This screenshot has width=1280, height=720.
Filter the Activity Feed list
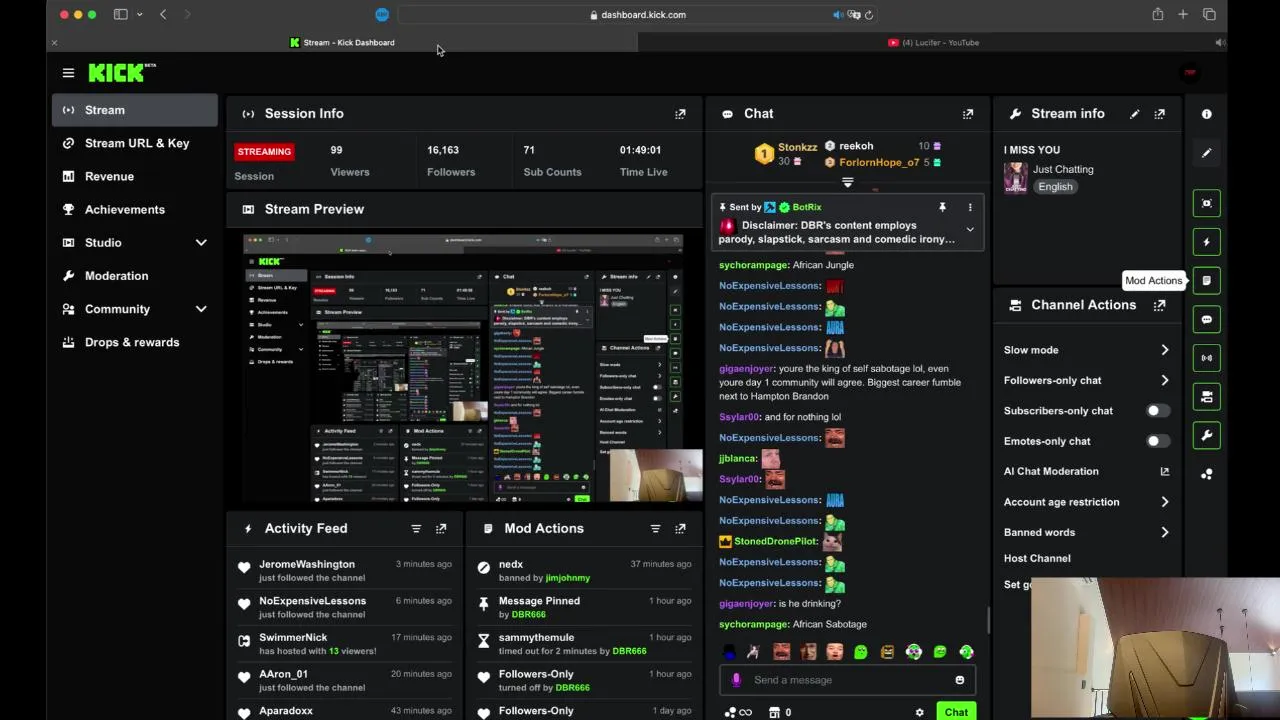[x=416, y=529]
